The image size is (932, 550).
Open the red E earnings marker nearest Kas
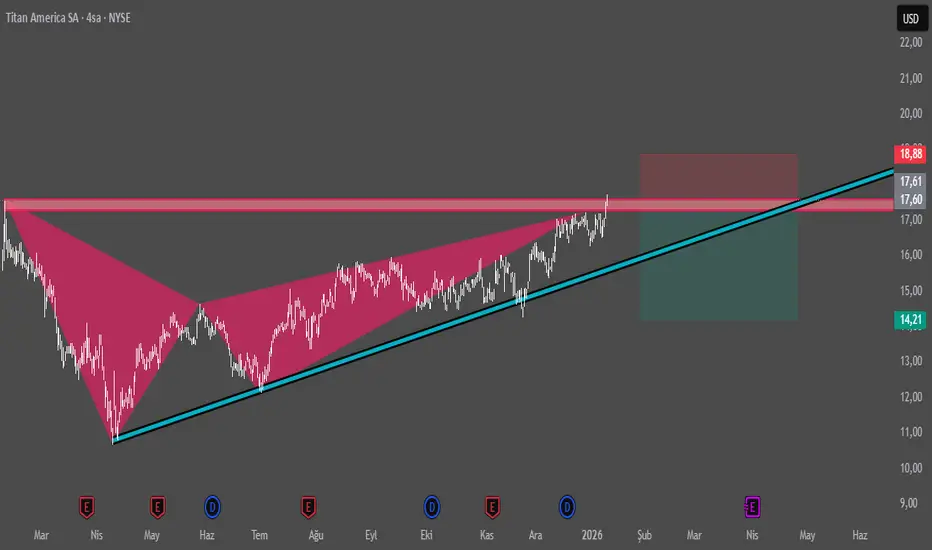(x=492, y=507)
